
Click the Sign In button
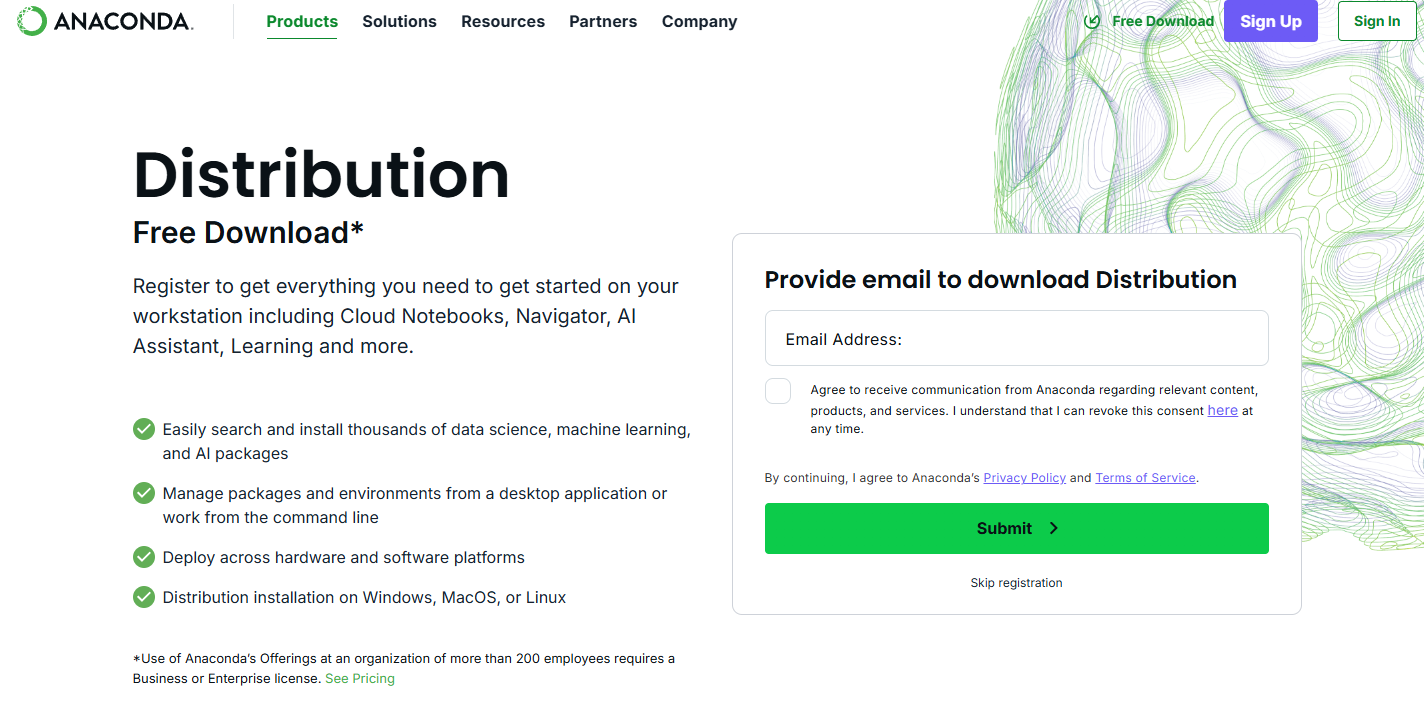(1377, 21)
